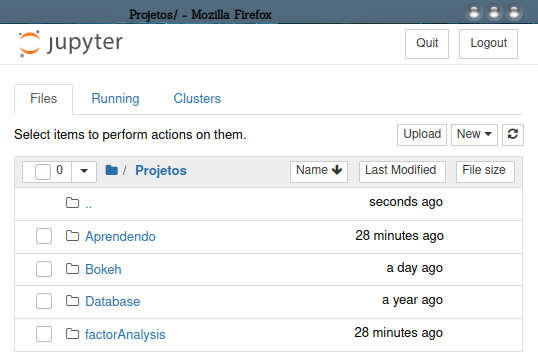Click the factorAnalysis folder icon

72,334
